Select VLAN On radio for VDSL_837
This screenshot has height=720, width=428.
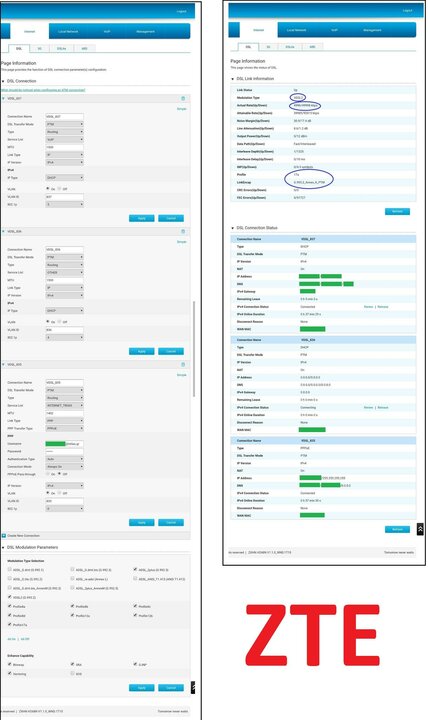click(48, 189)
